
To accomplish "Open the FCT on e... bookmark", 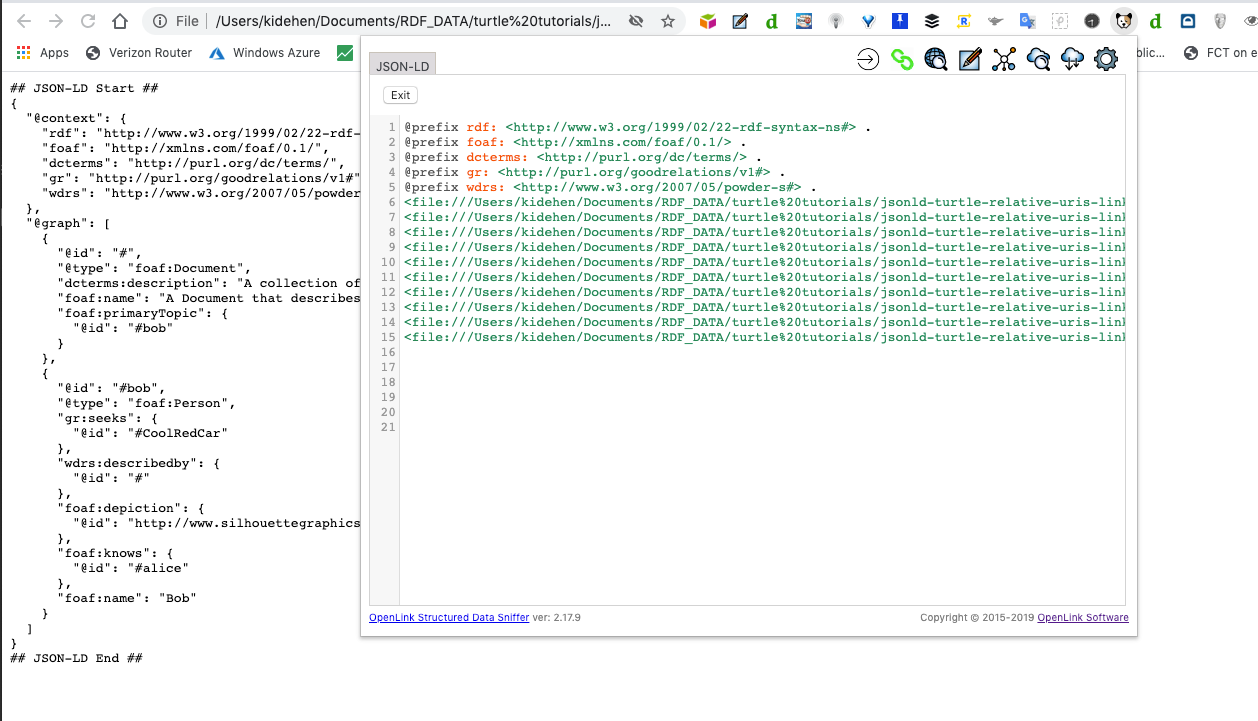I will 1219,53.
